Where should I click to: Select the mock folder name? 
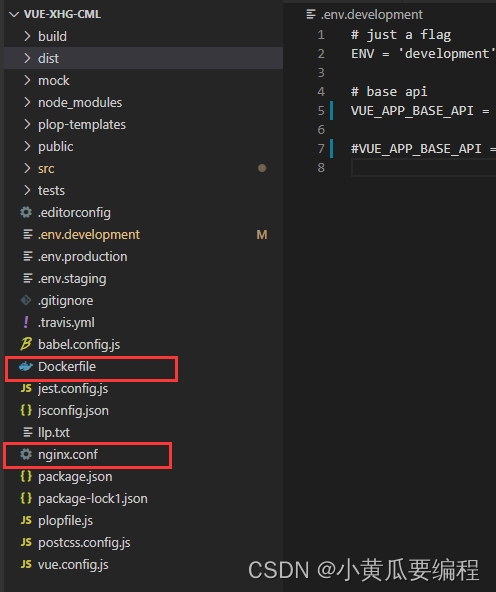pos(54,80)
